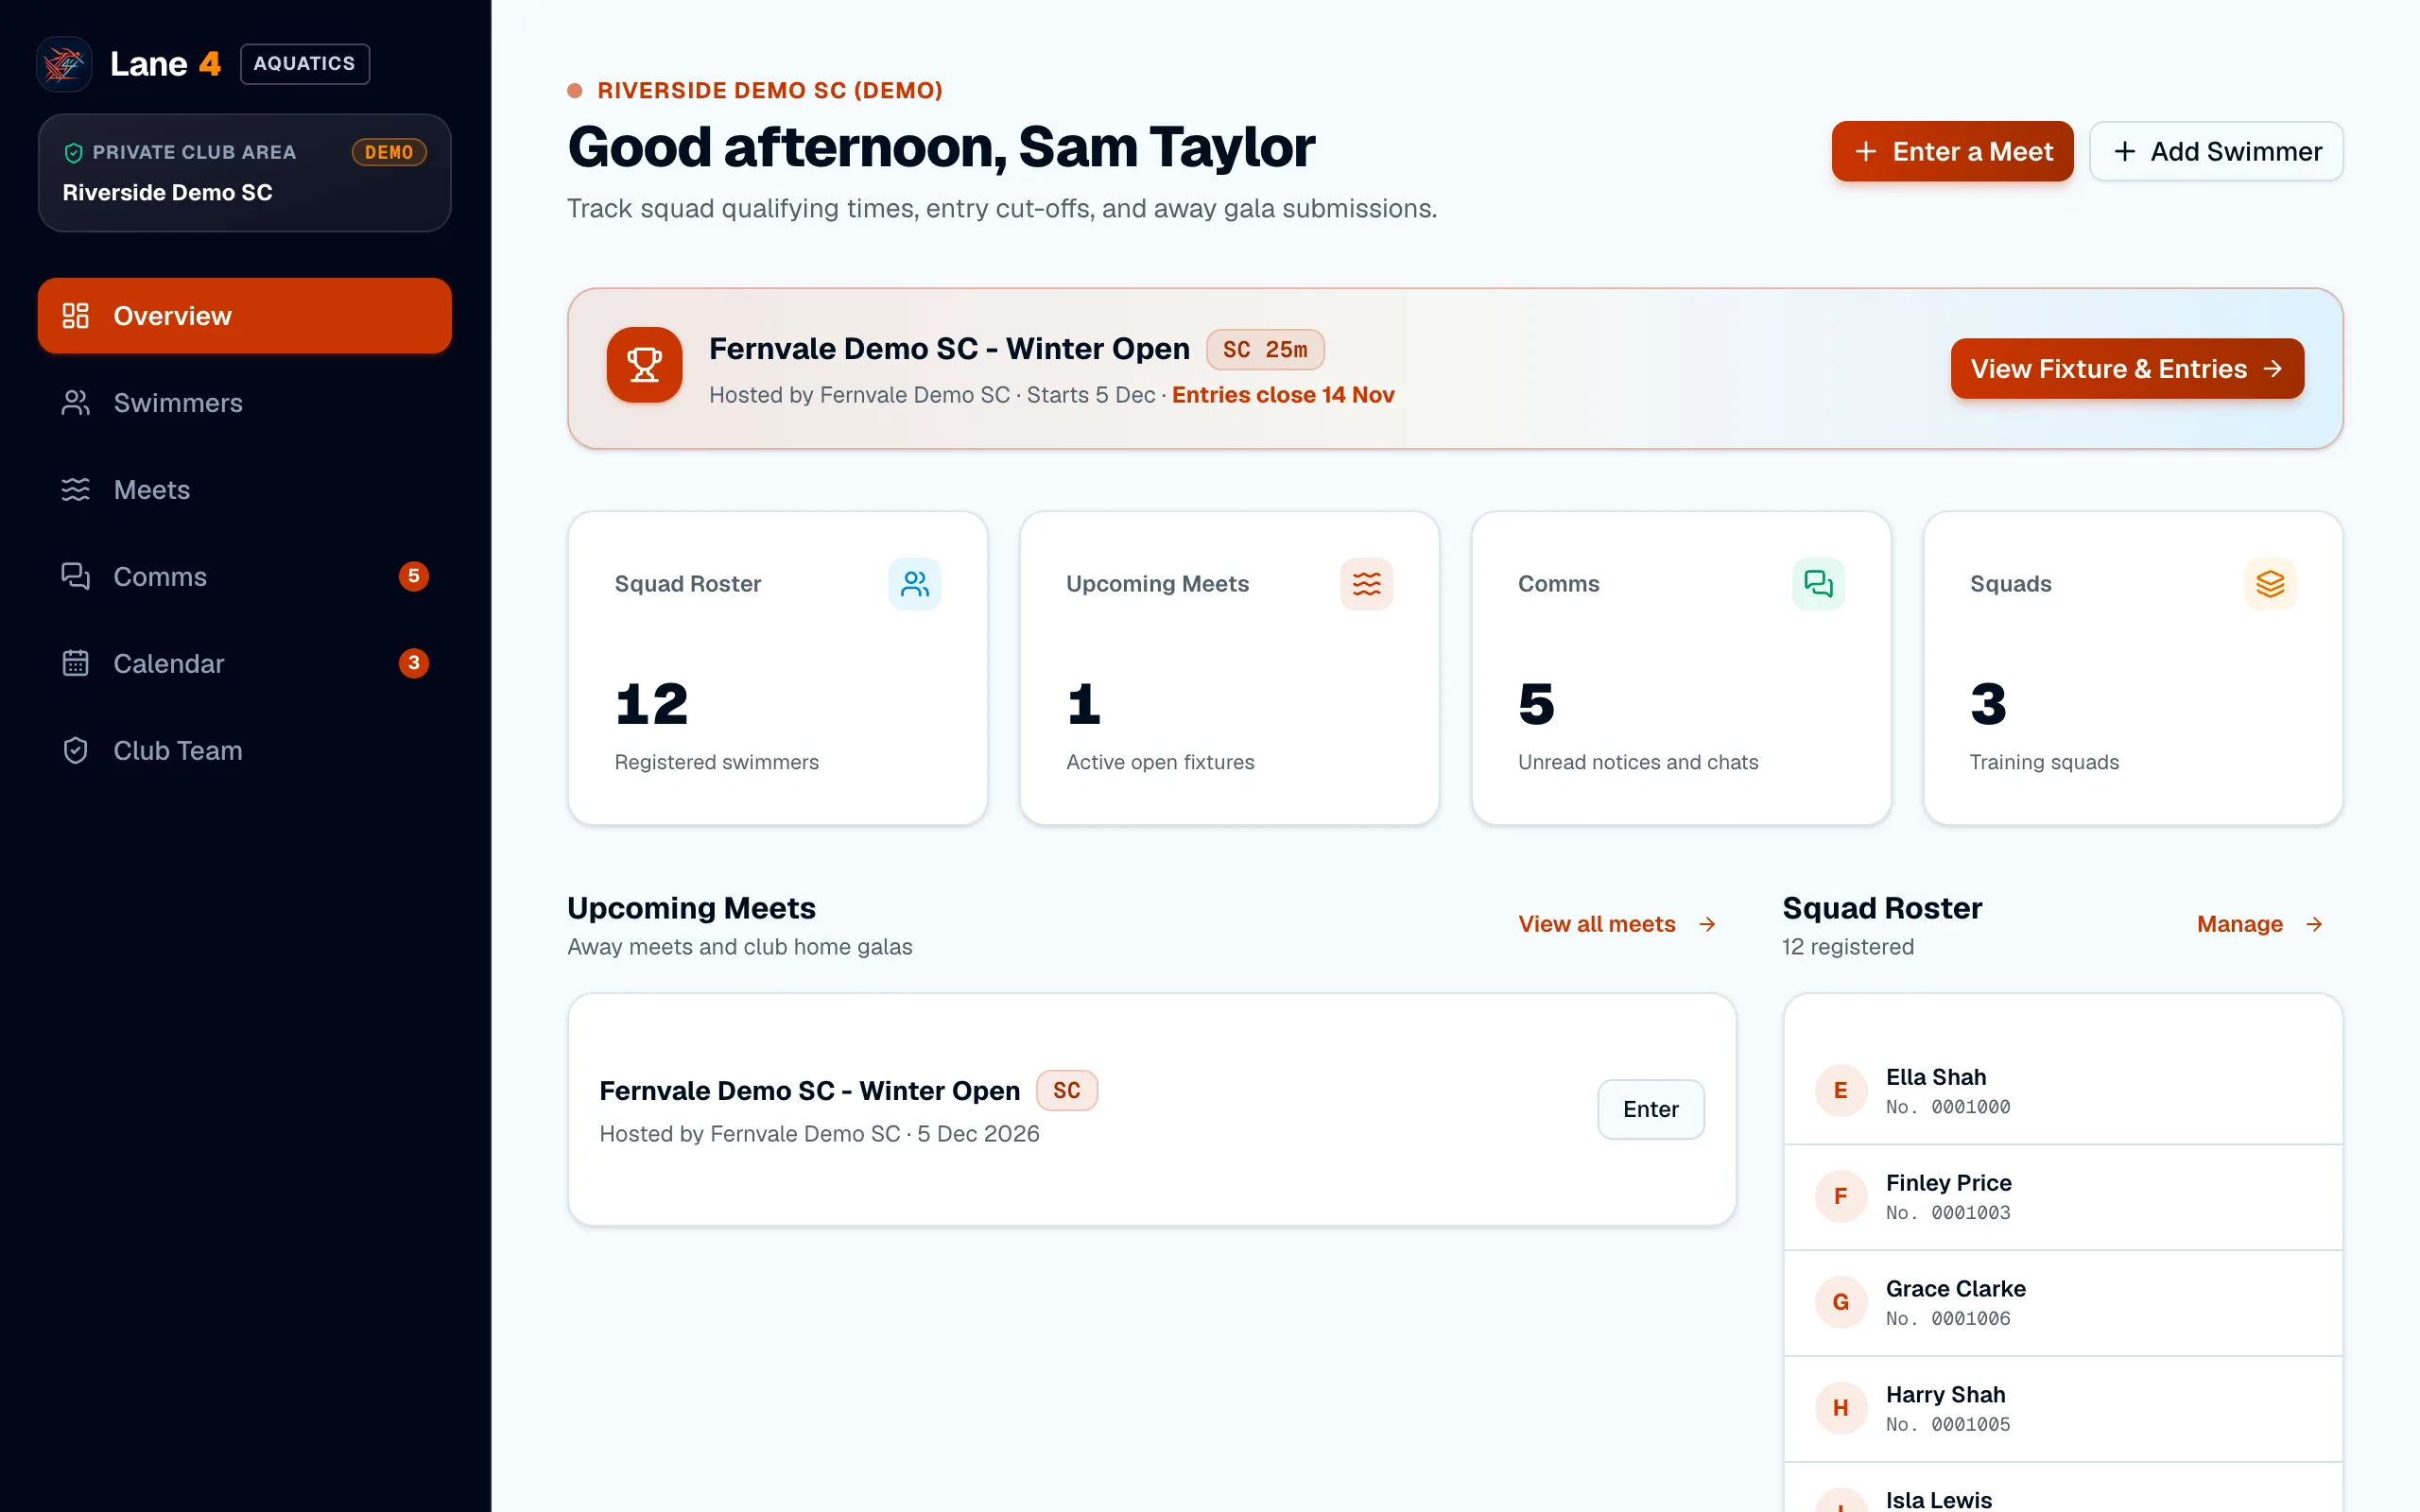Click the plus icon on Enter a Meet

[1865, 152]
